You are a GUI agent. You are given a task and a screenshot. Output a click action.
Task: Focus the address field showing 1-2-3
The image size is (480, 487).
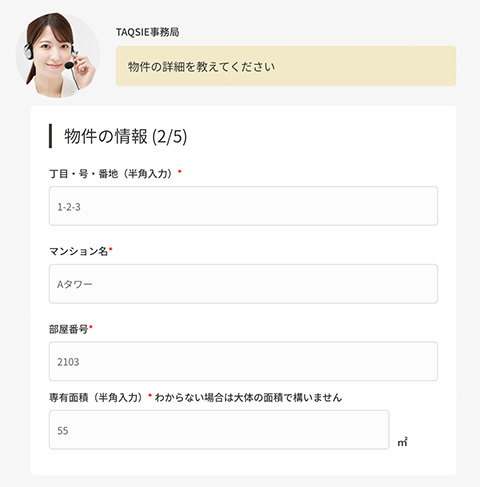click(243, 206)
